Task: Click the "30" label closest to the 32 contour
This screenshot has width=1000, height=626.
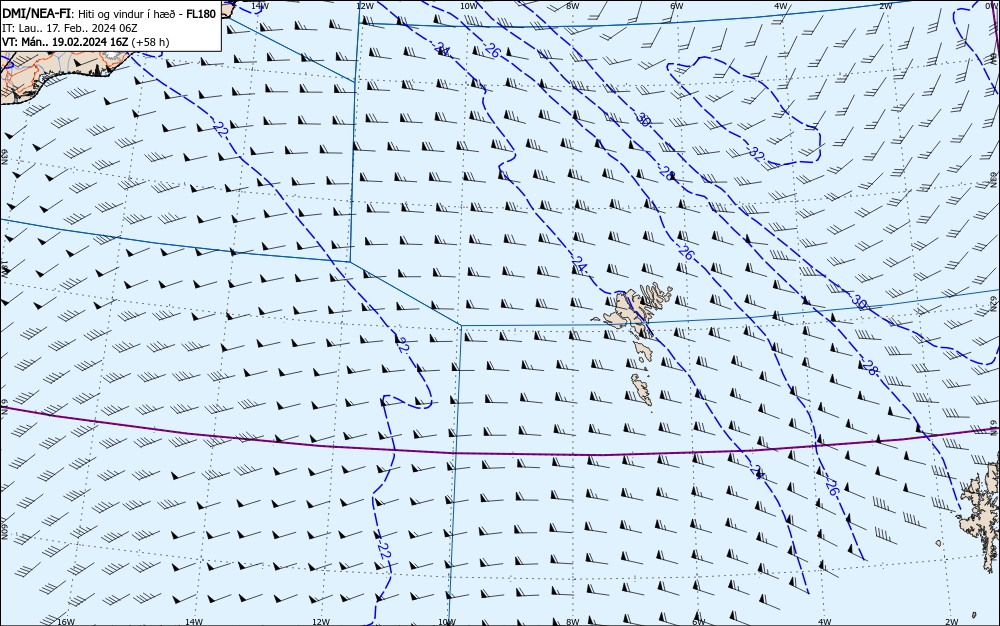Action: coord(643,119)
